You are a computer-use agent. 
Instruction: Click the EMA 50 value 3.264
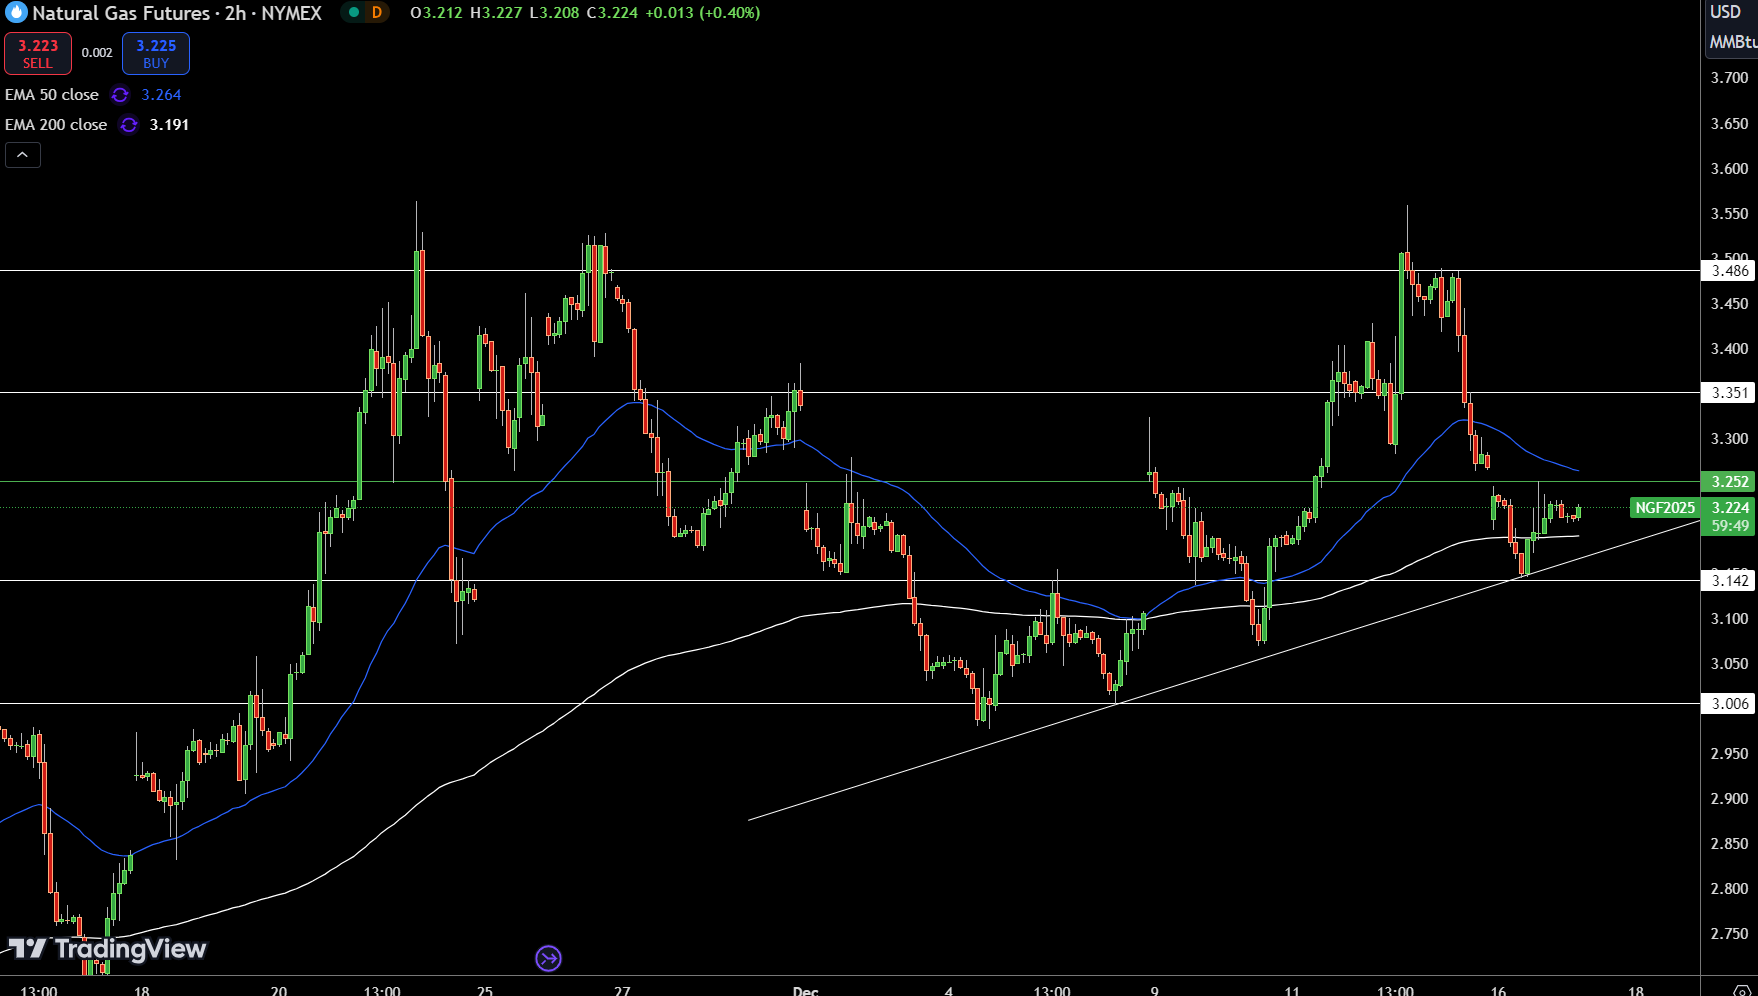point(161,95)
